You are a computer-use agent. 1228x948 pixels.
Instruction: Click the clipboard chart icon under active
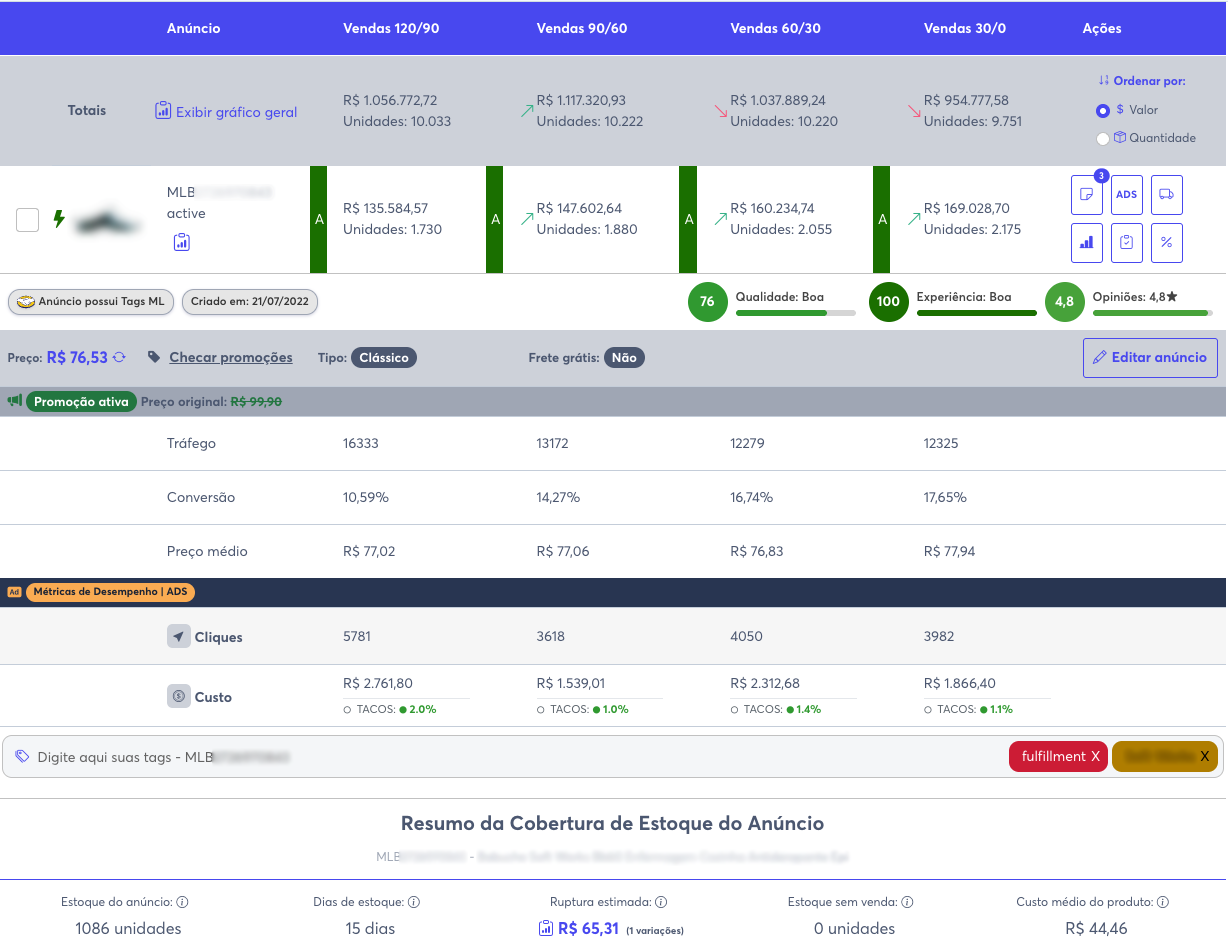181,242
